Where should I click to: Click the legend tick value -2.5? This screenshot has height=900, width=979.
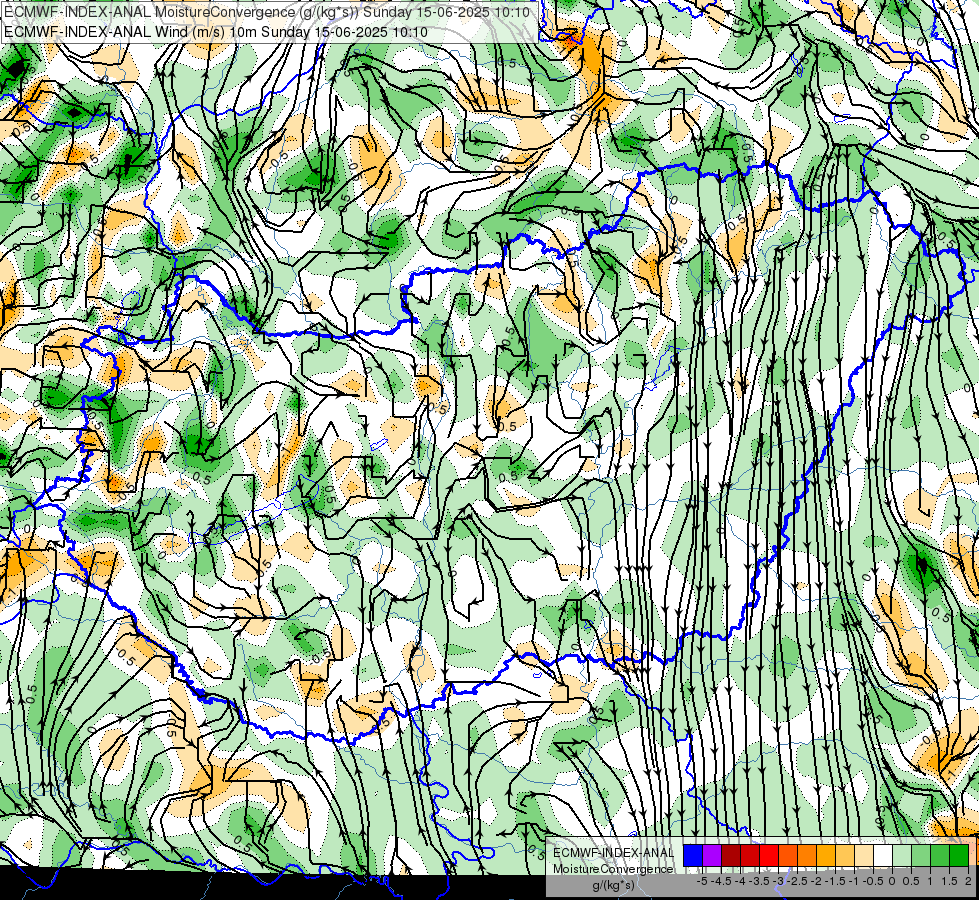[799, 881]
